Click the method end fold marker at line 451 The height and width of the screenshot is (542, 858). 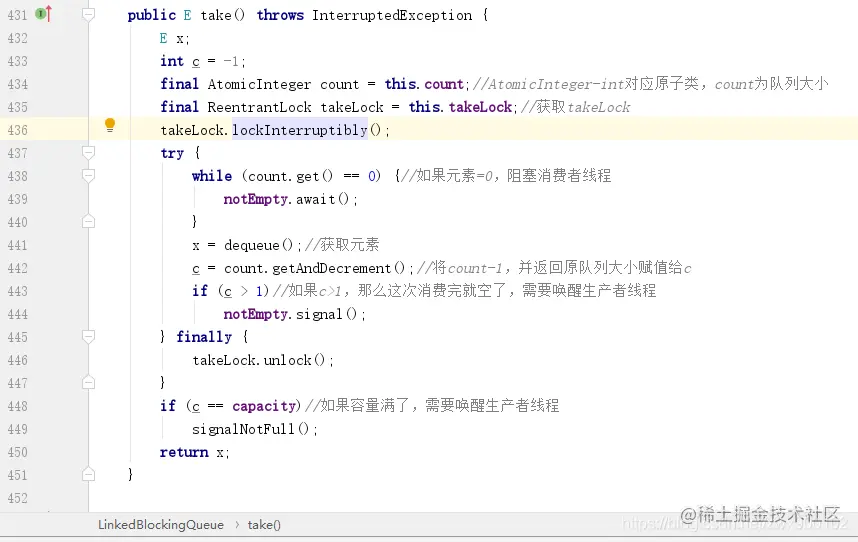(x=88, y=474)
